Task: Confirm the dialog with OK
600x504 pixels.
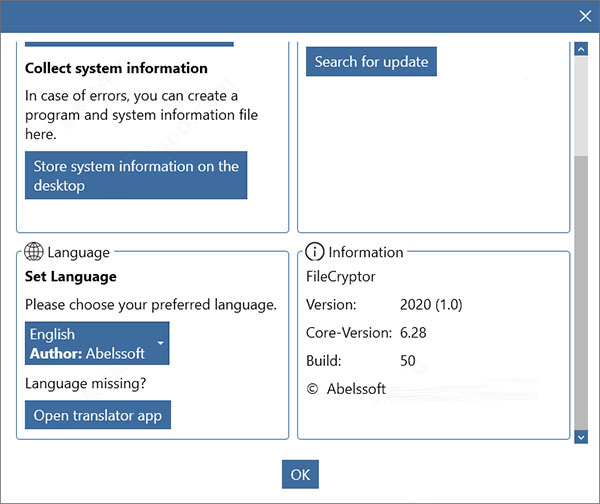Action: pos(300,474)
